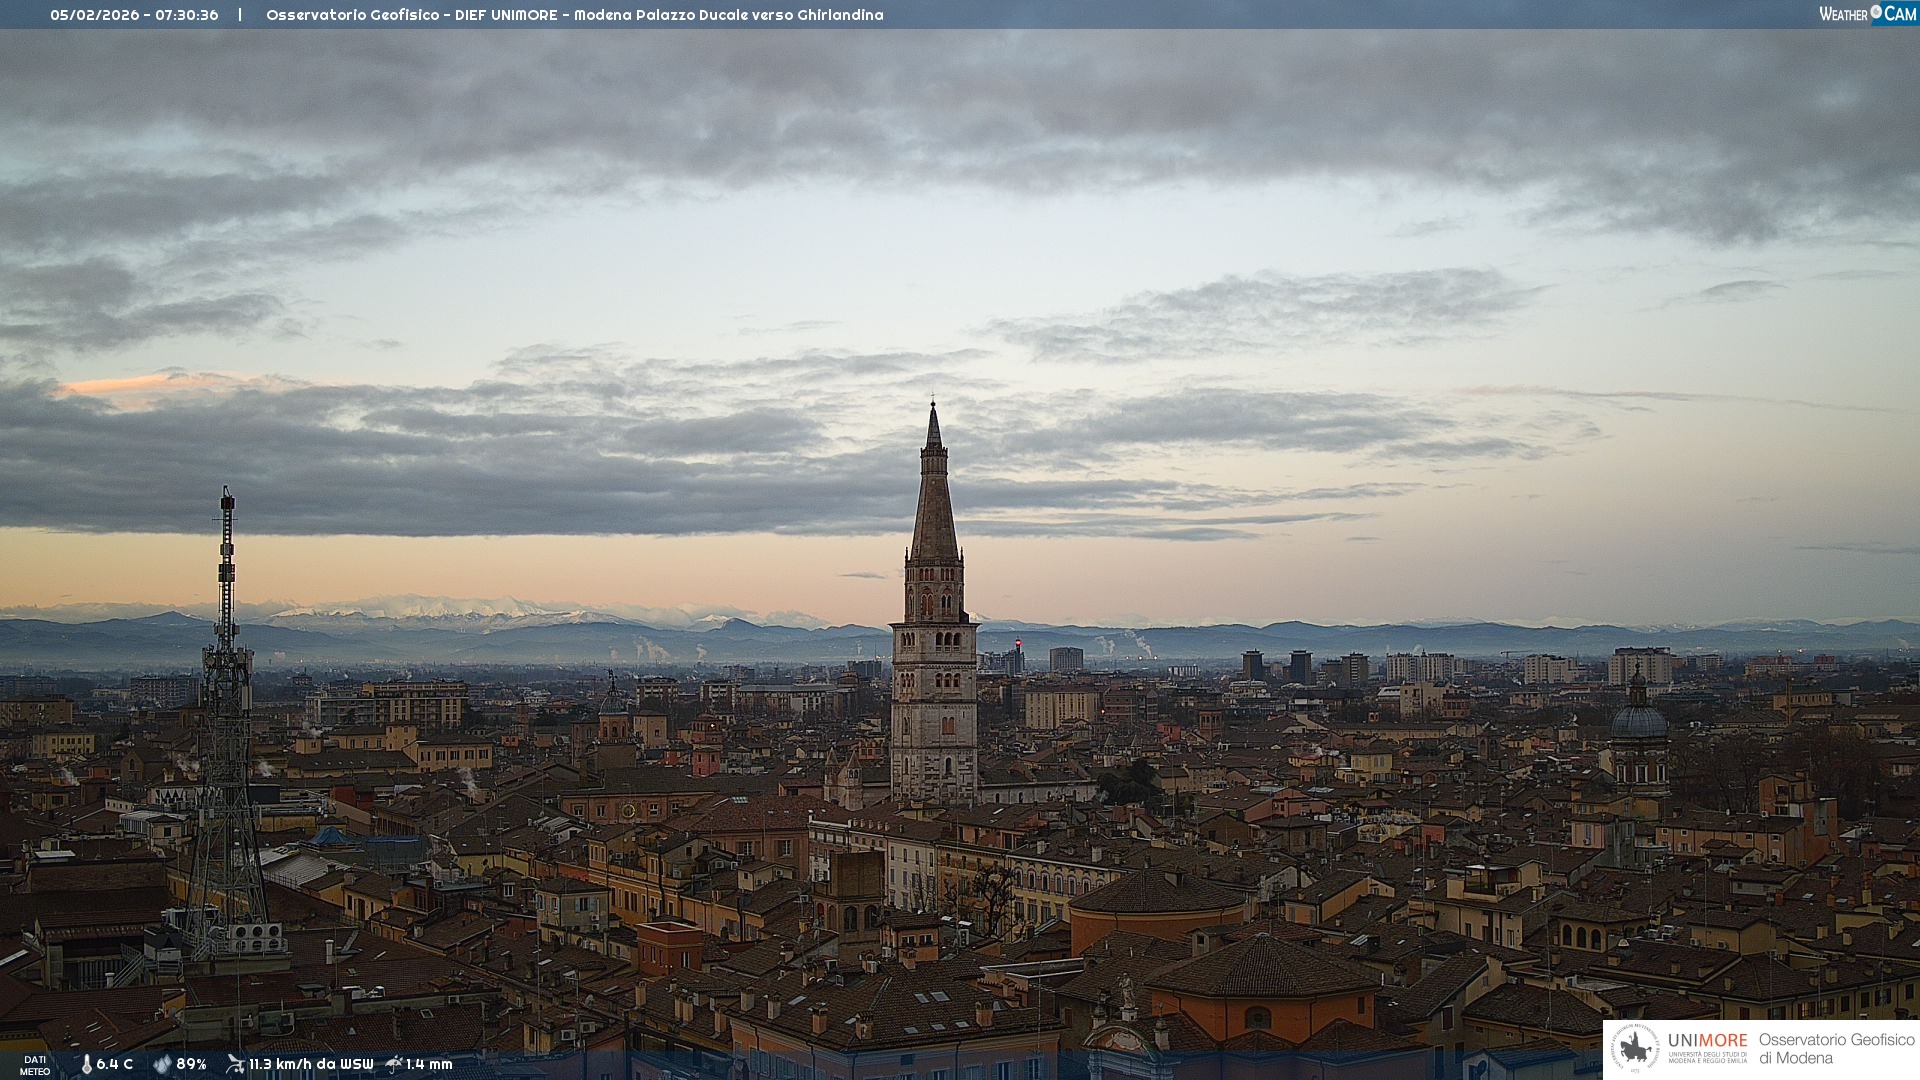Click the WeatherCAM camera lens icon
This screenshot has height=1080, width=1920.
pos(1876,12)
